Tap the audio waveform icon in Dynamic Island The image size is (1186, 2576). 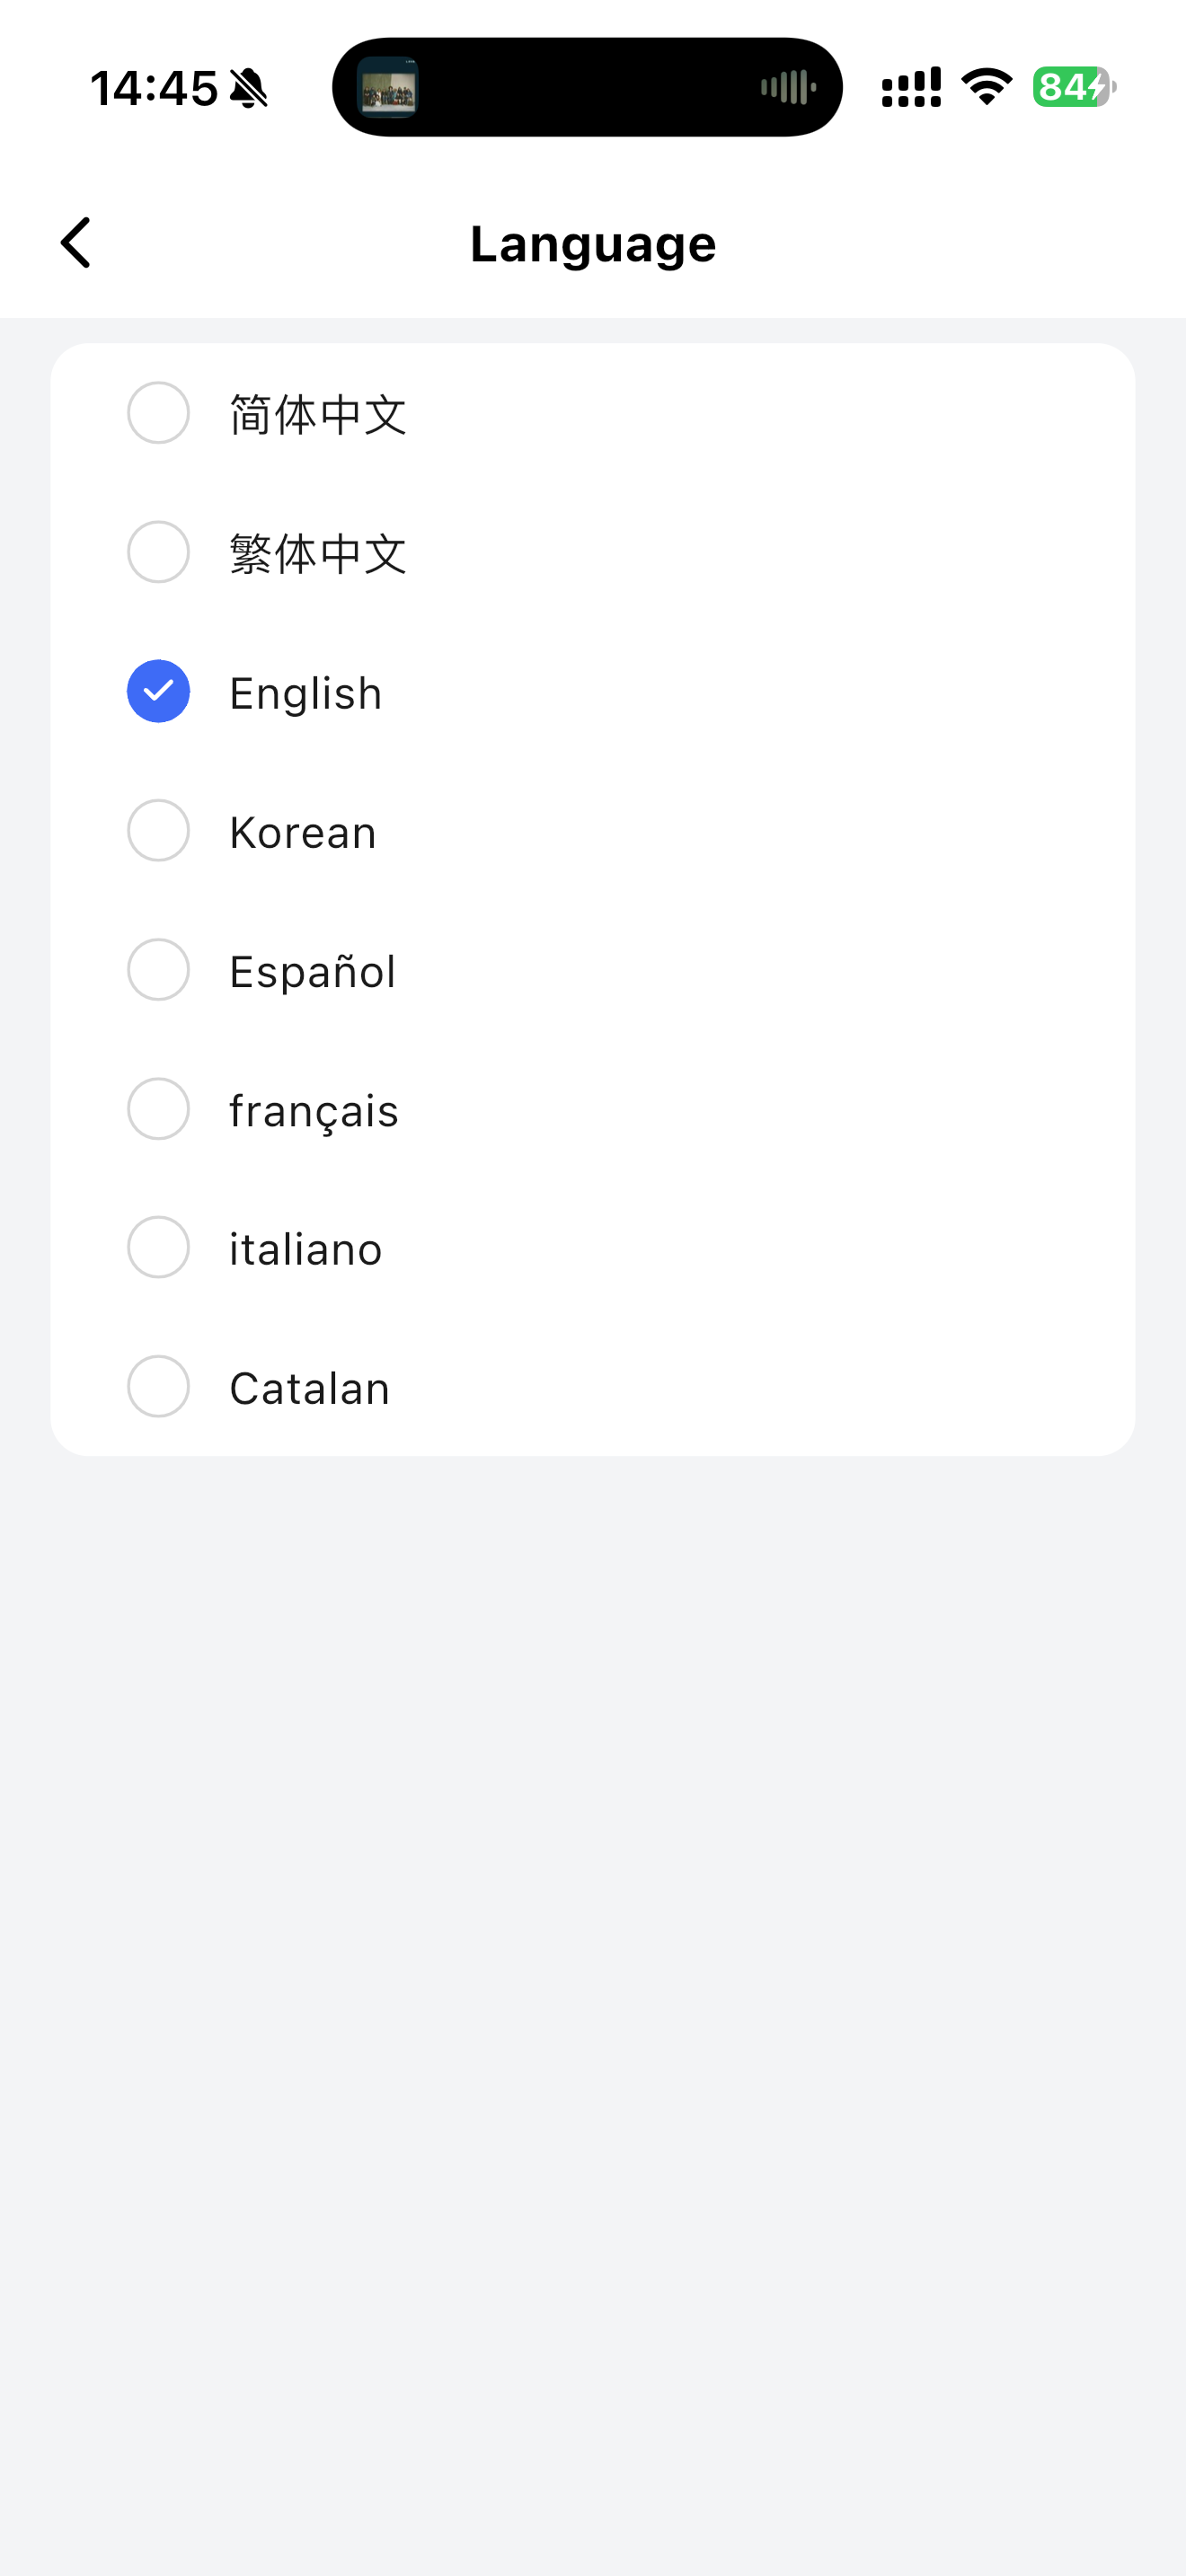tap(788, 88)
